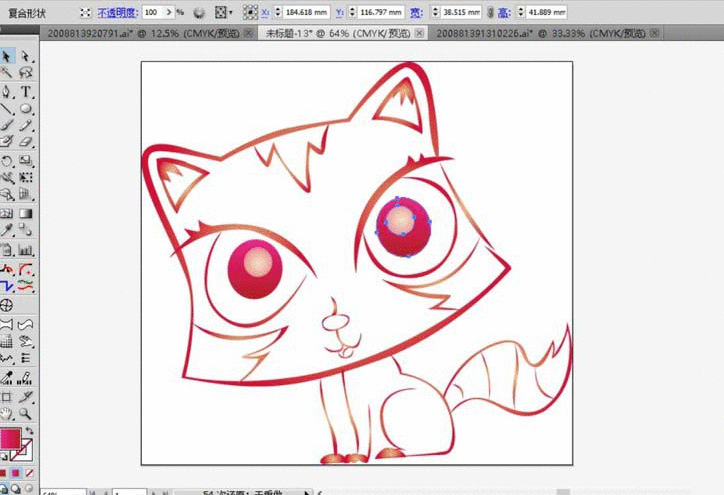The height and width of the screenshot is (495, 724).
Task: Activate the Type tool
Action: tap(26, 91)
